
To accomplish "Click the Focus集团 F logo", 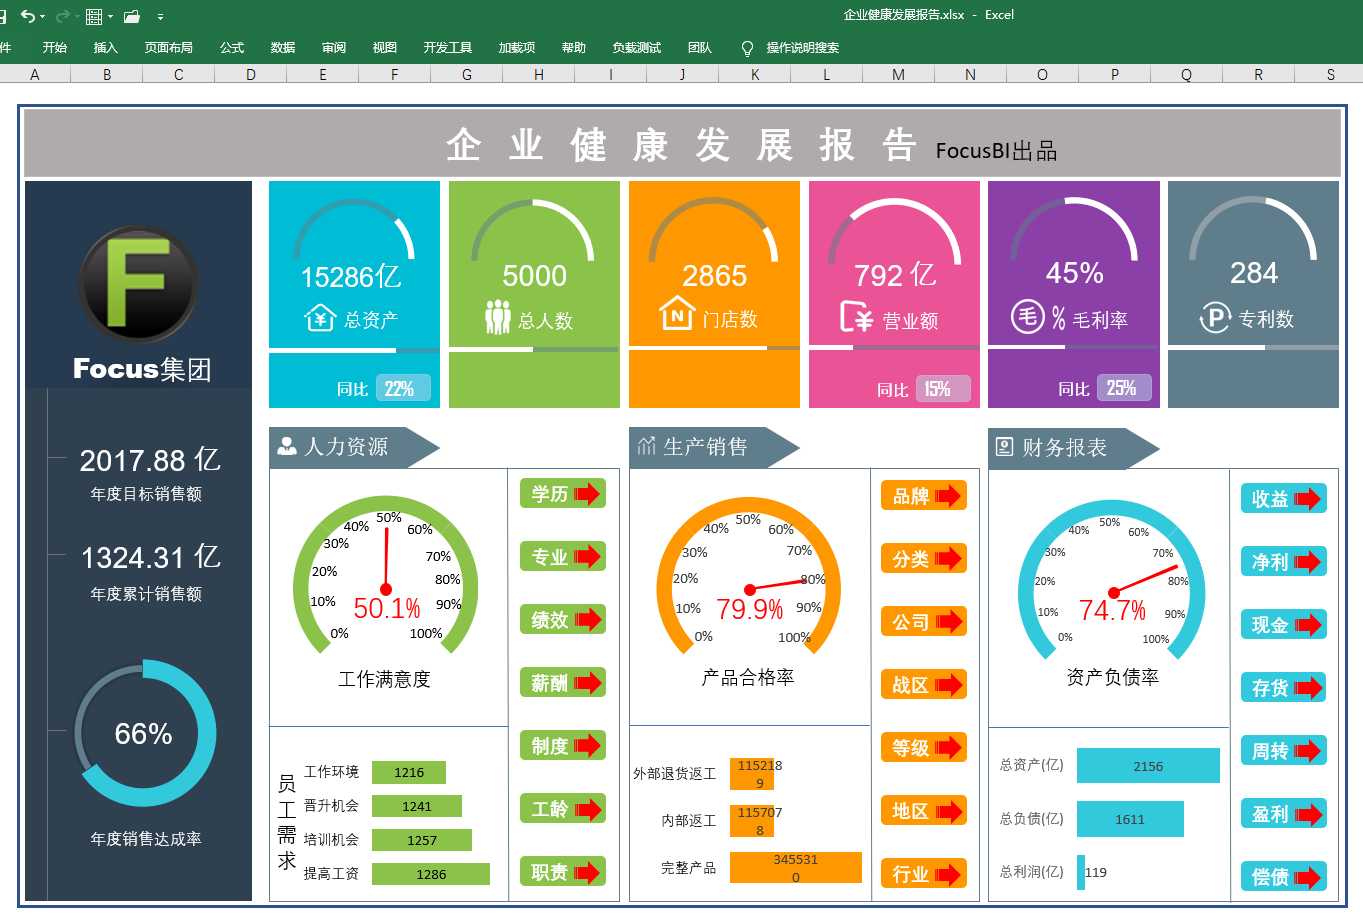I will point(138,284).
